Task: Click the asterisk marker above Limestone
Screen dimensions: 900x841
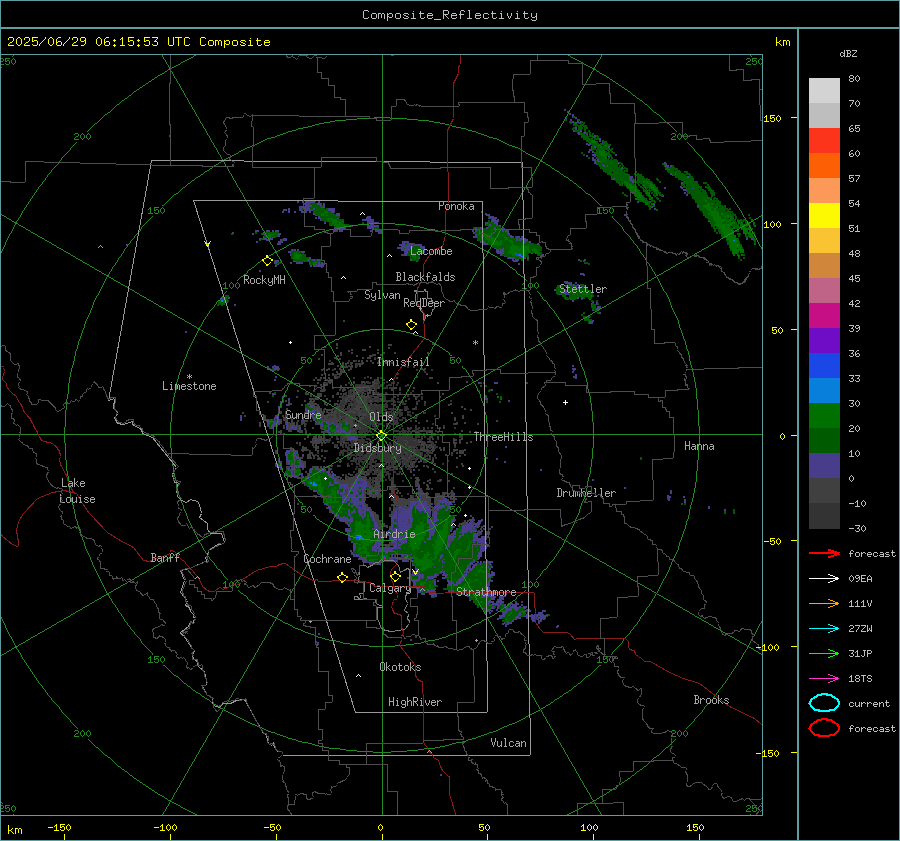Action: tap(189, 377)
